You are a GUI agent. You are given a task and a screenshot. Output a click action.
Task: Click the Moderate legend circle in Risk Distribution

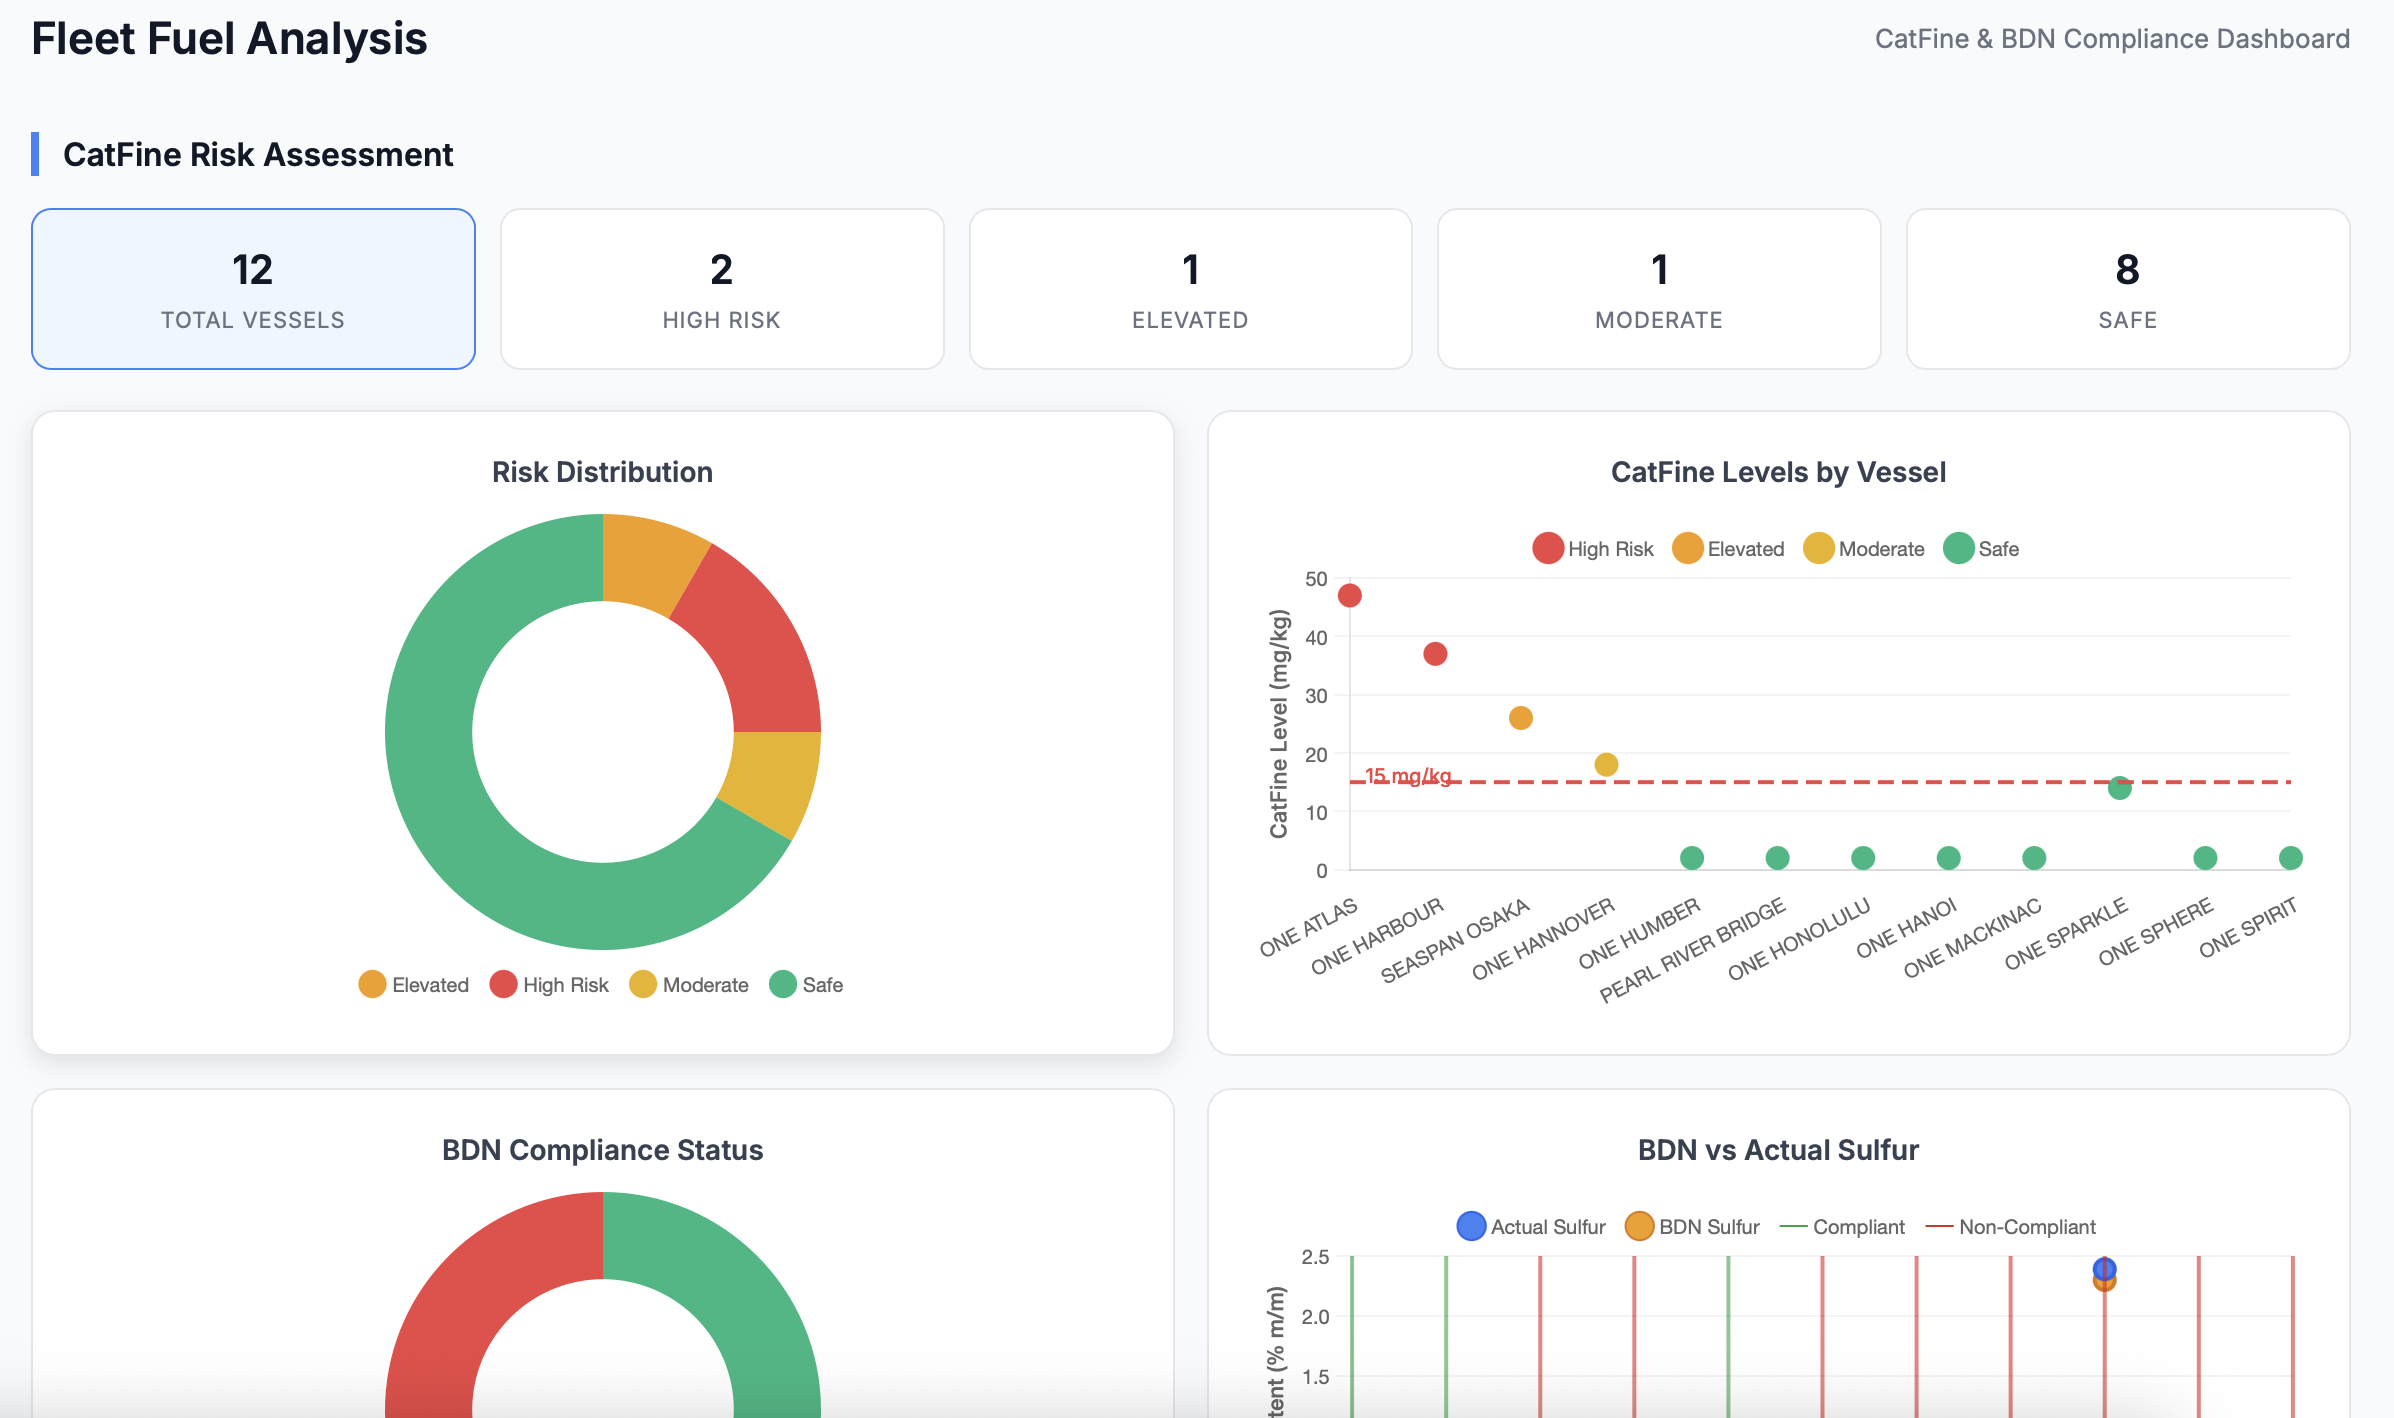(643, 984)
